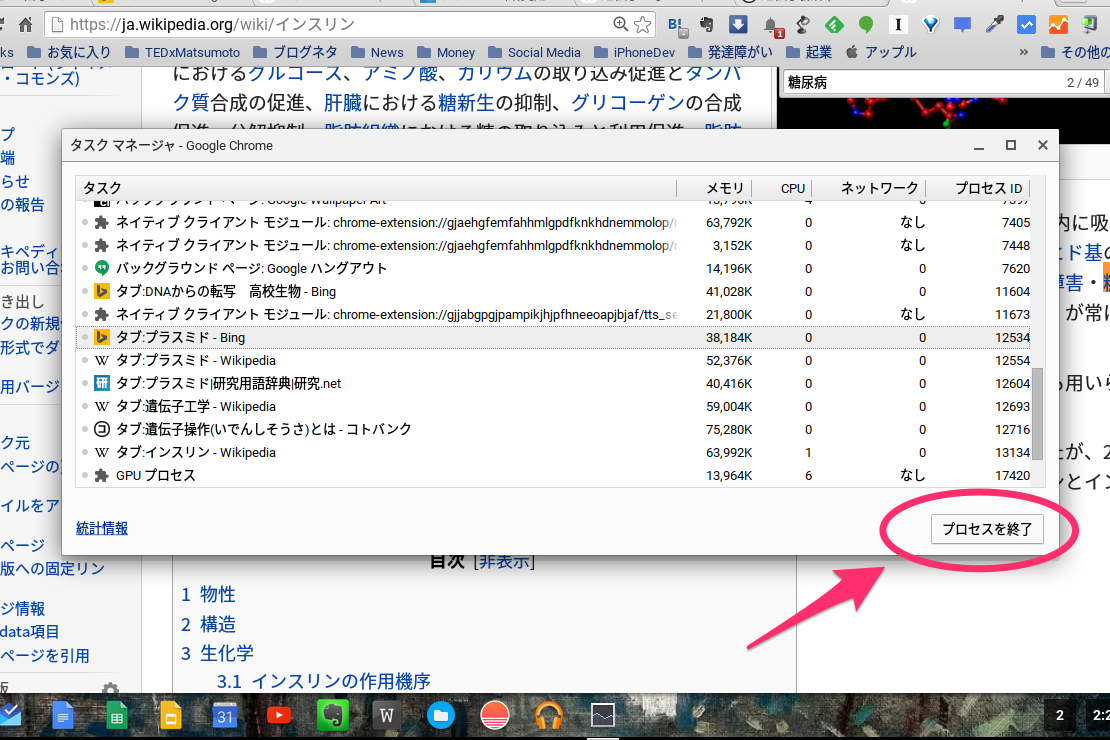Viewport: 1110px width, 740px height.
Task: Select the eyedropper color picker extension
Action: 995,25
